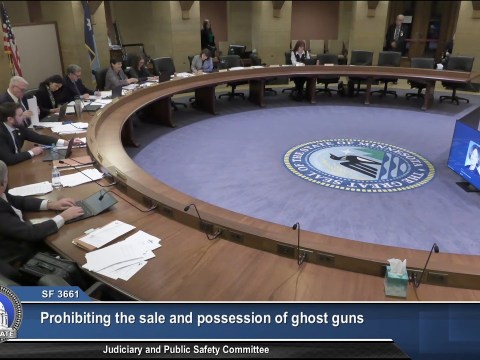Click the caption "Prohibiting the sale and possession of ghost guns"

[x=202, y=318]
